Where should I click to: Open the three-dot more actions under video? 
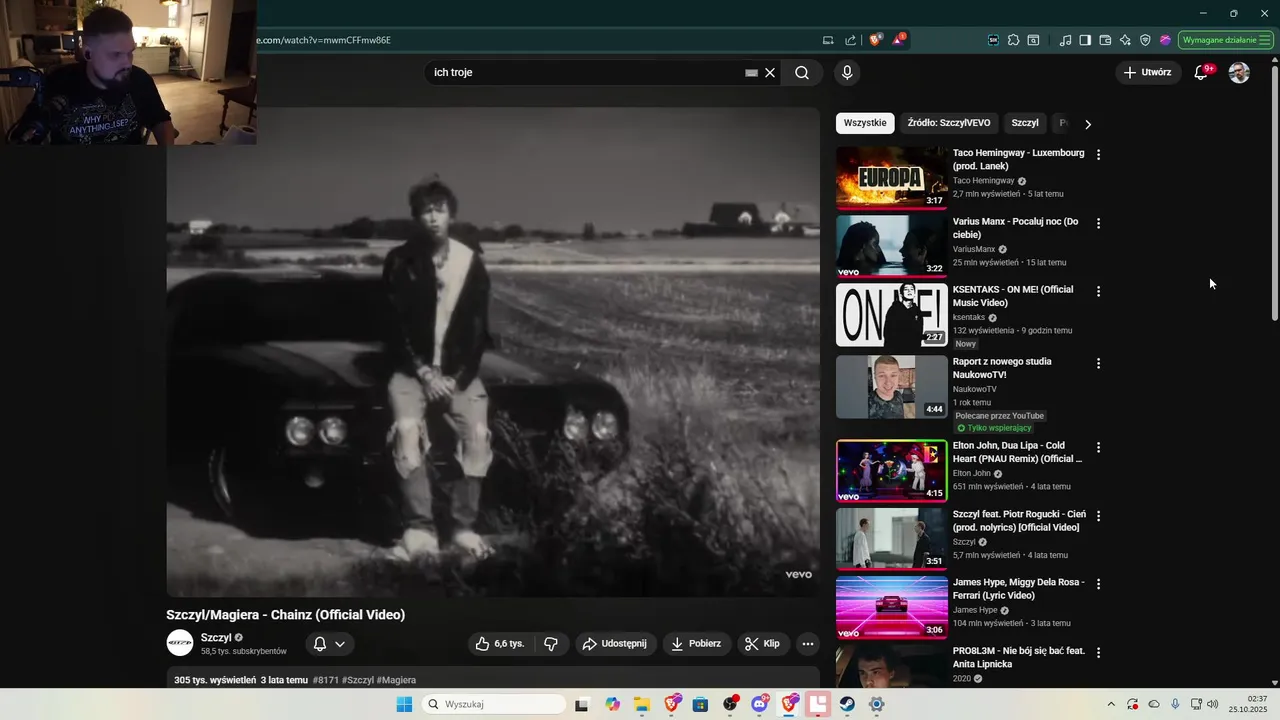[808, 644]
